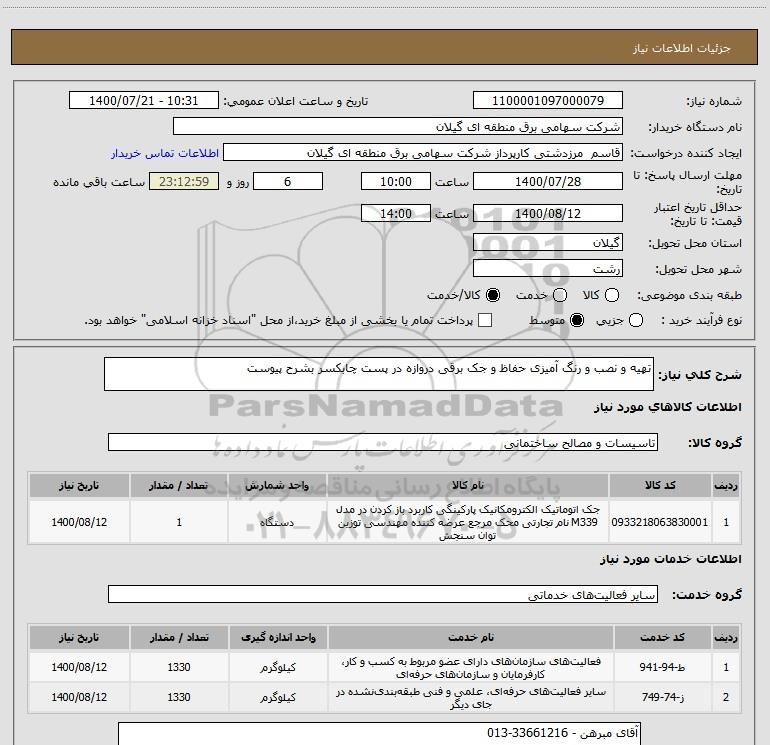Click the نام کالا column header
The height and width of the screenshot is (745, 770).
468,486
